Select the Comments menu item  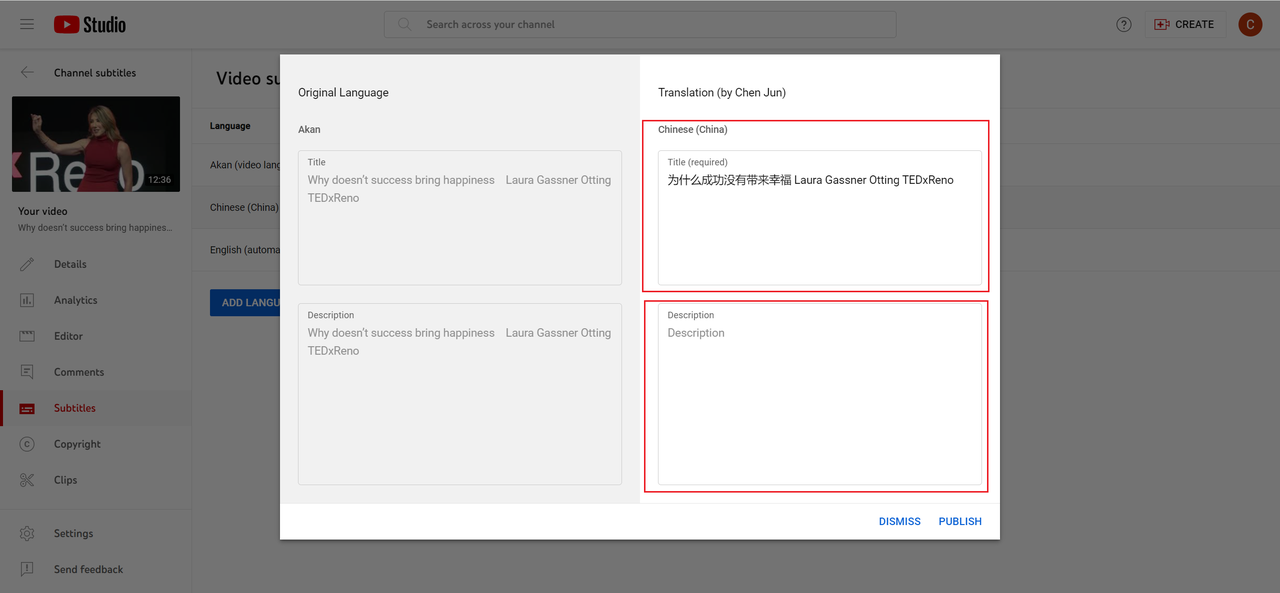coord(78,372)
